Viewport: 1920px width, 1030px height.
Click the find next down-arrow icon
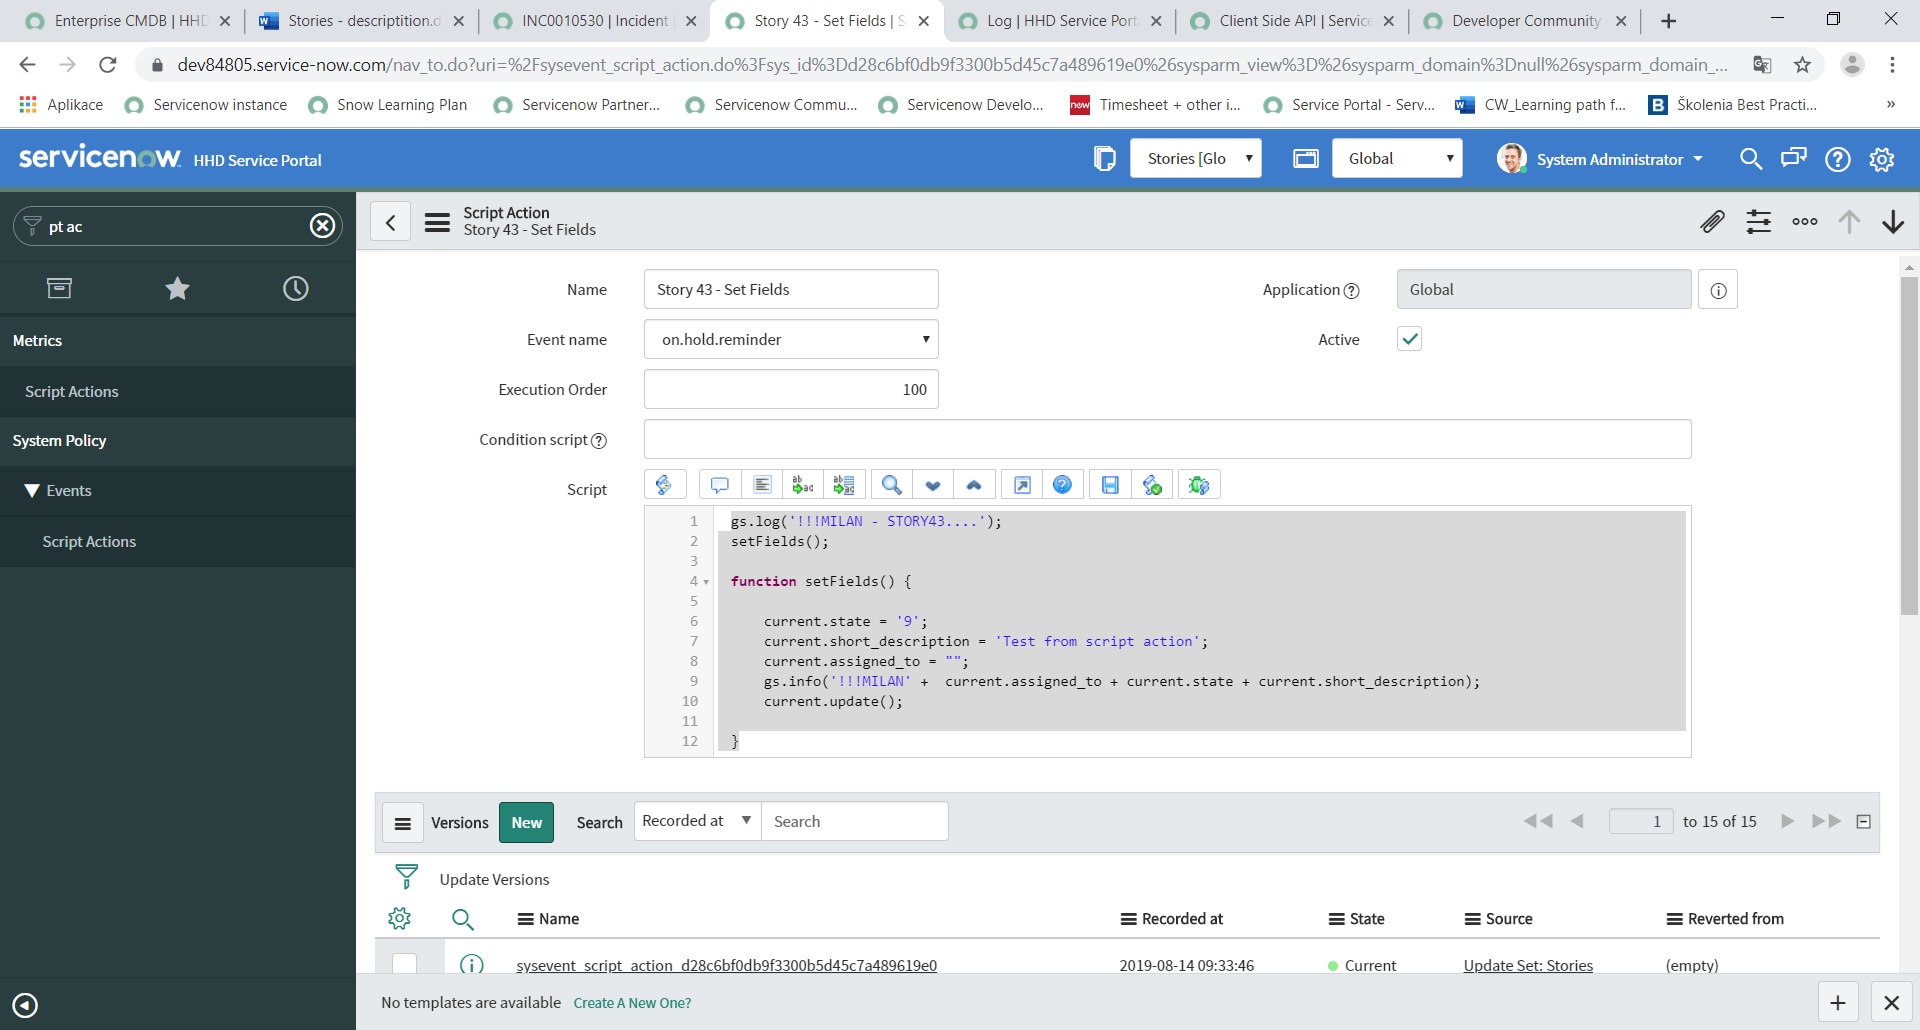933,485
